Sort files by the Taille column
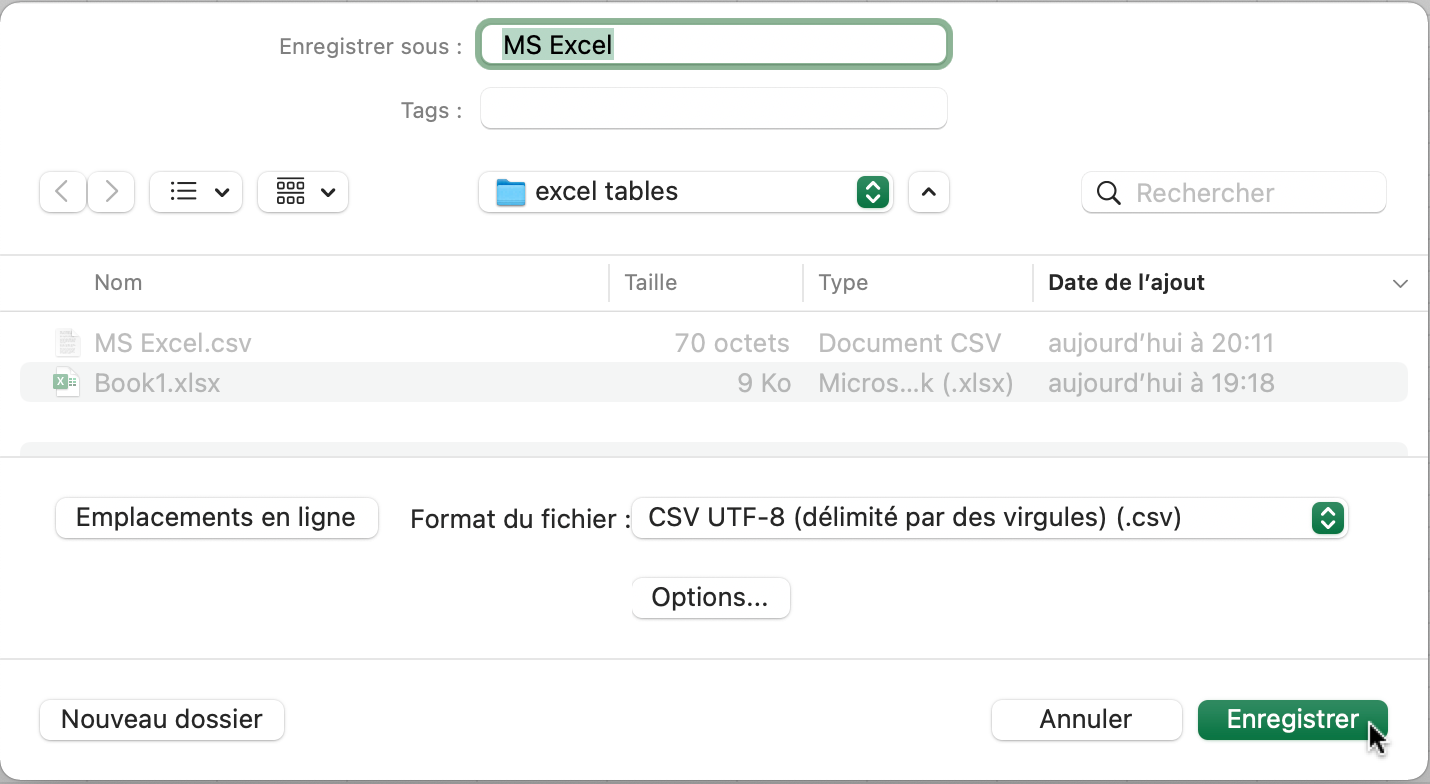 (x=651, y=283)
